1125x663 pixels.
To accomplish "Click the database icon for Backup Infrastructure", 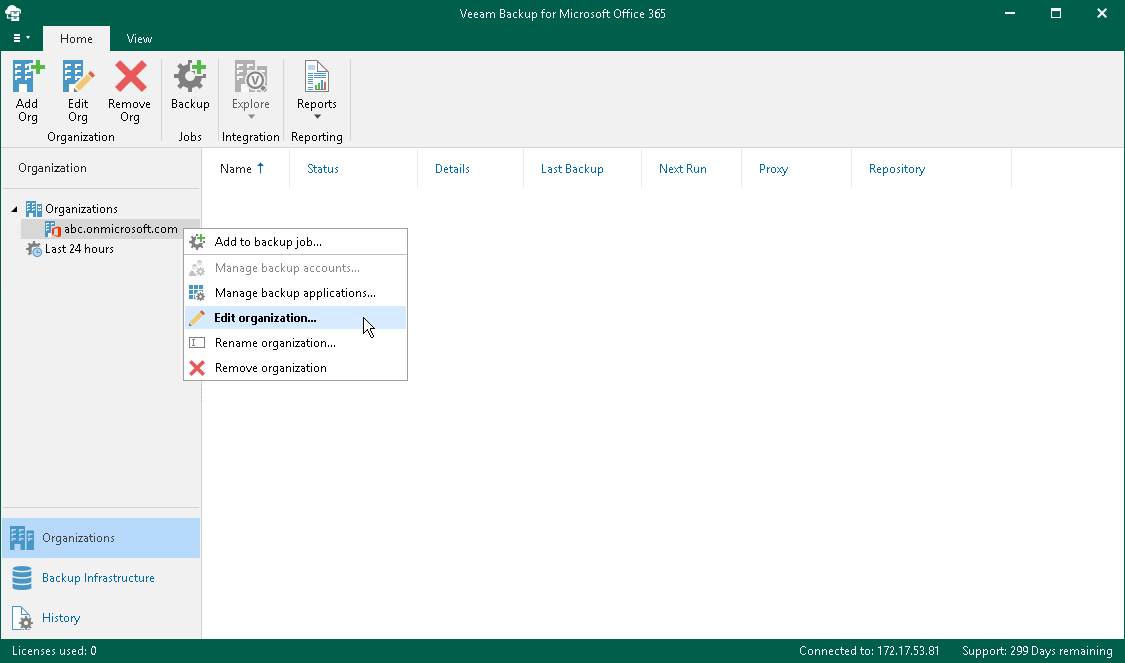I will (x=22, y=578).
